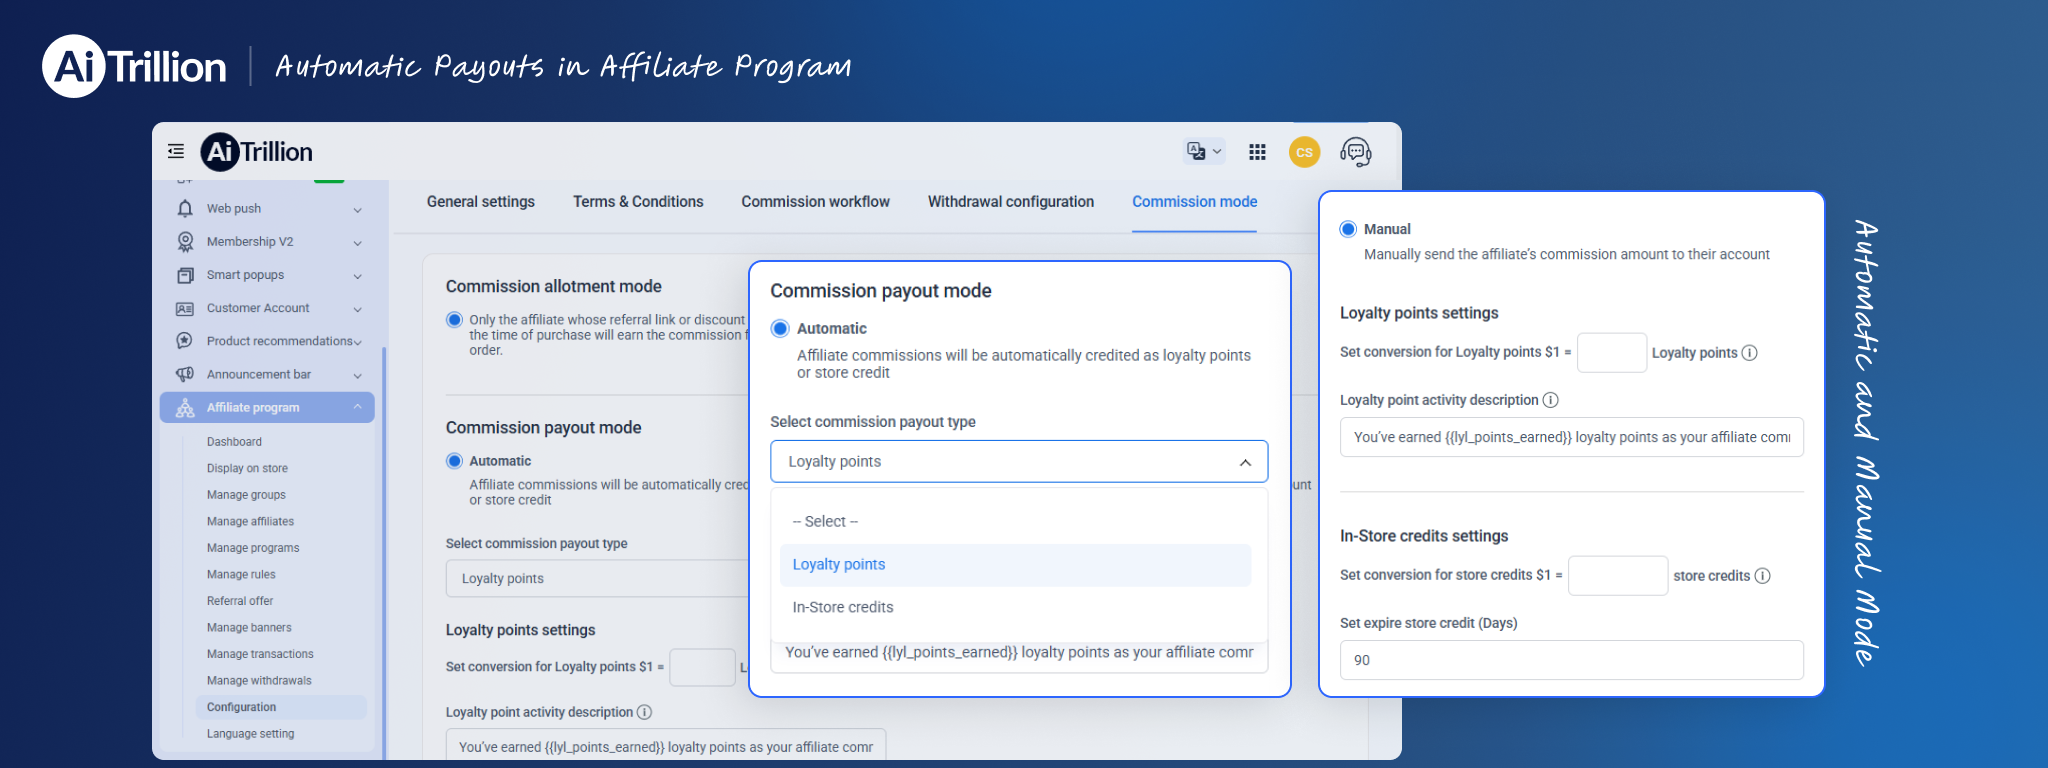Expand the Membership V2 chevron

[x=357, y=242]
